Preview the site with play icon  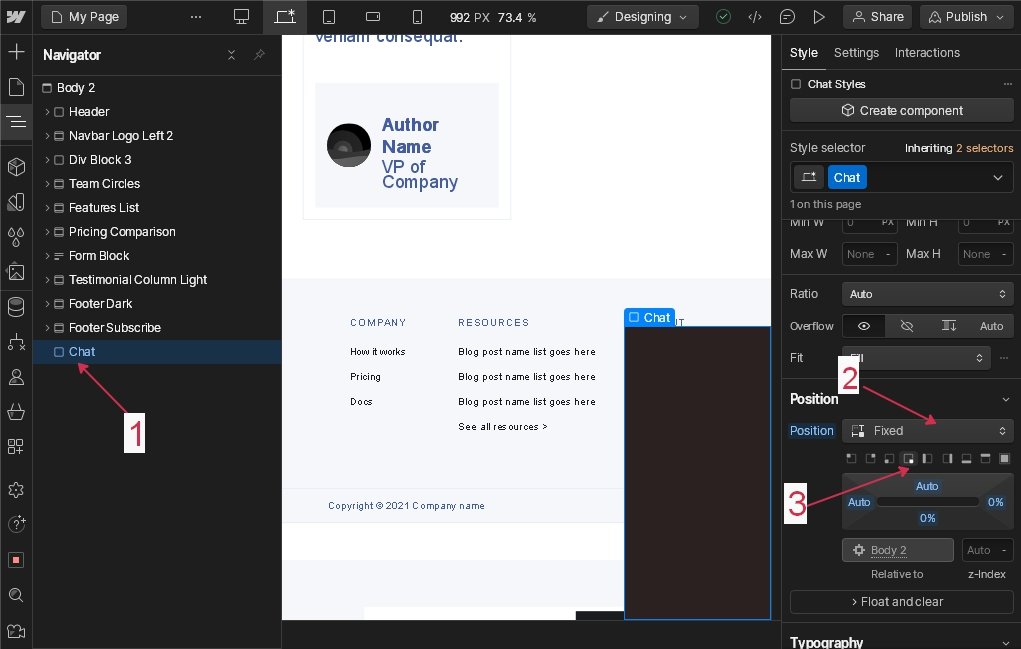819,17
